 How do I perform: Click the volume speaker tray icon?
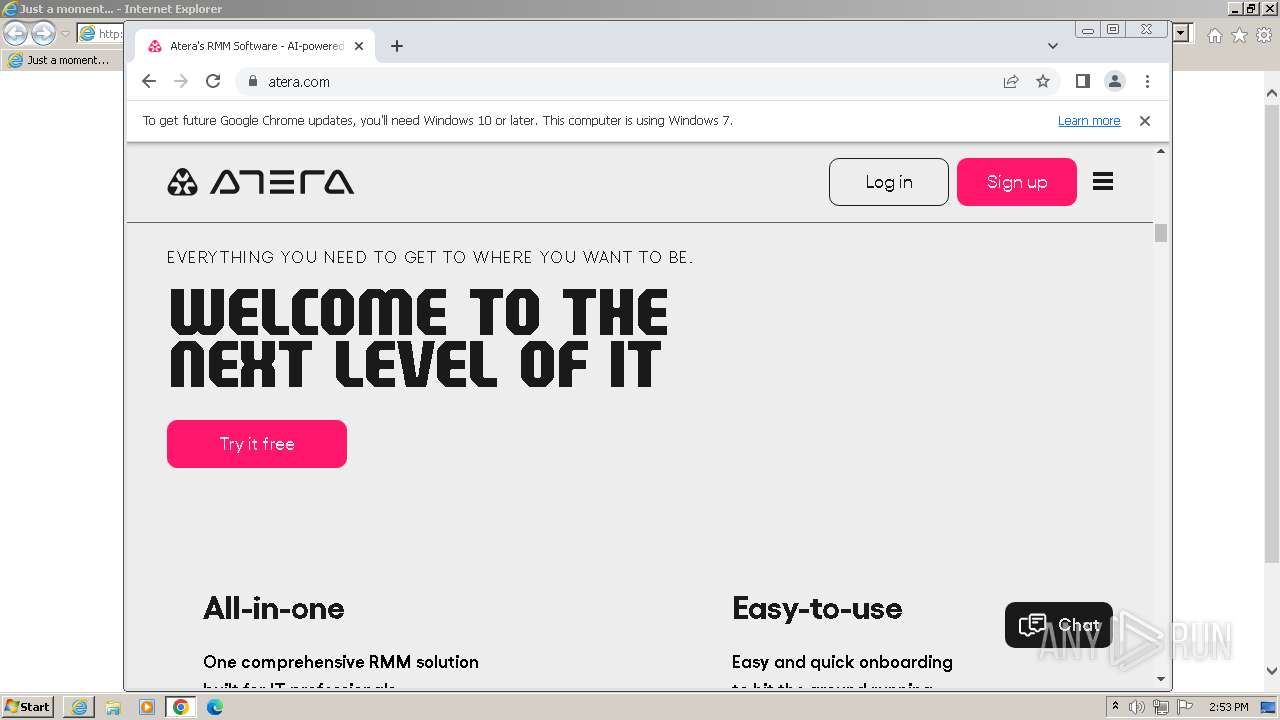click(x=1137, y=707)
